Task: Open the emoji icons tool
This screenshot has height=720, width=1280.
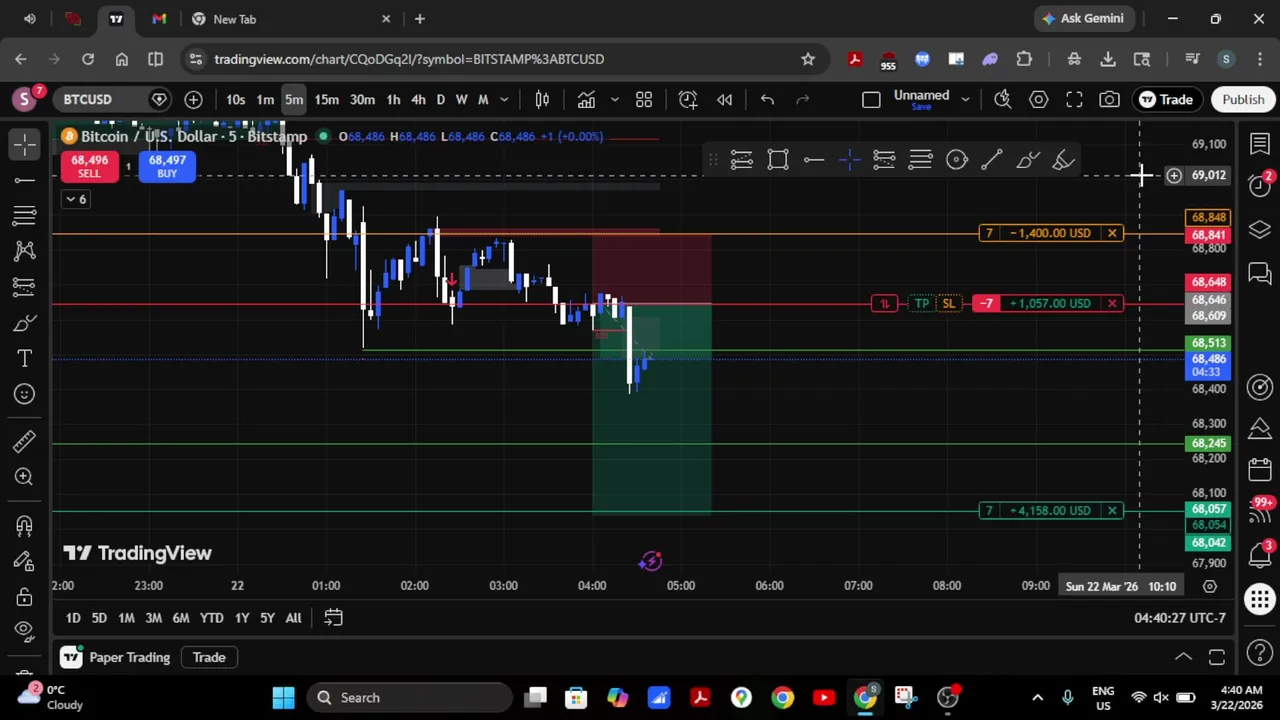Action: click(x=24, y=394)
